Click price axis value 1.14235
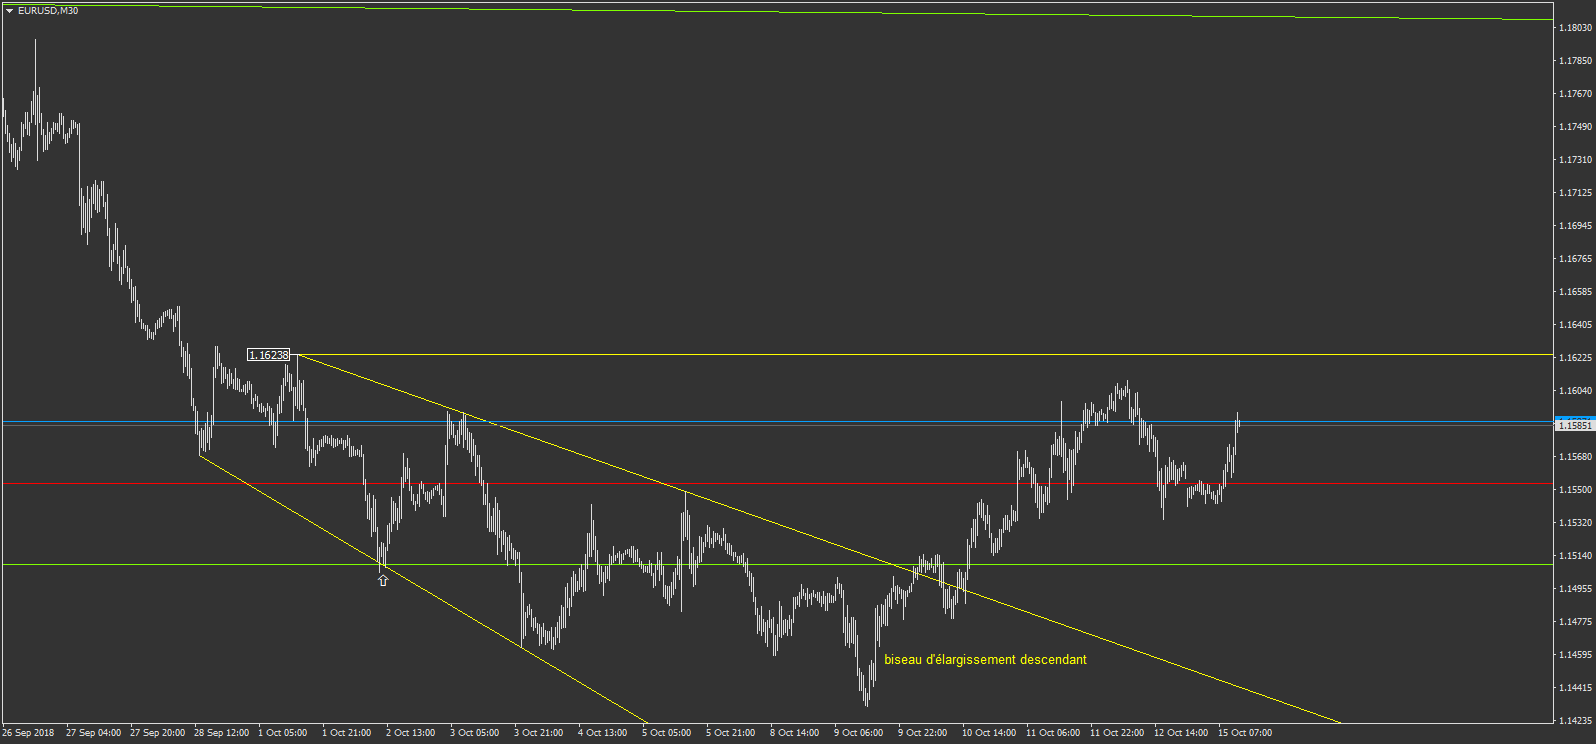Image resolution: width=1596 pixels, height=744 pixels. (x=1575, y=720)
